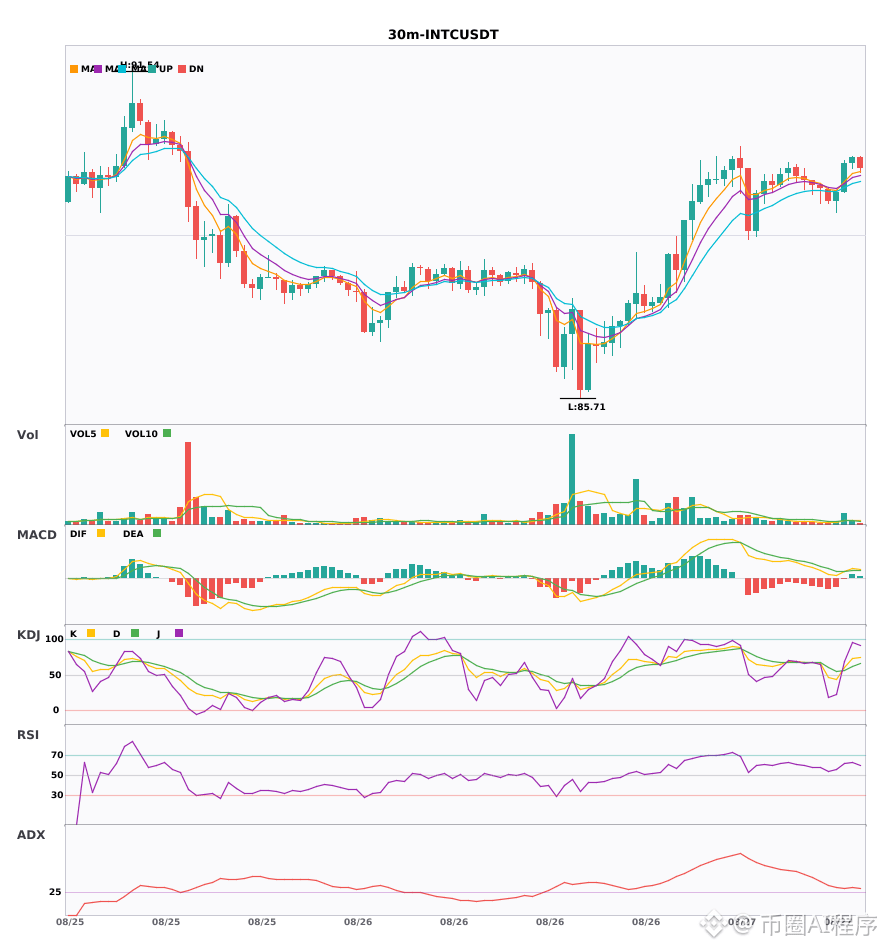Image resolution: width=885 pixels, height=950 pixels.
Task: Click the tallest red volume bar
Action: click(188, 483)
